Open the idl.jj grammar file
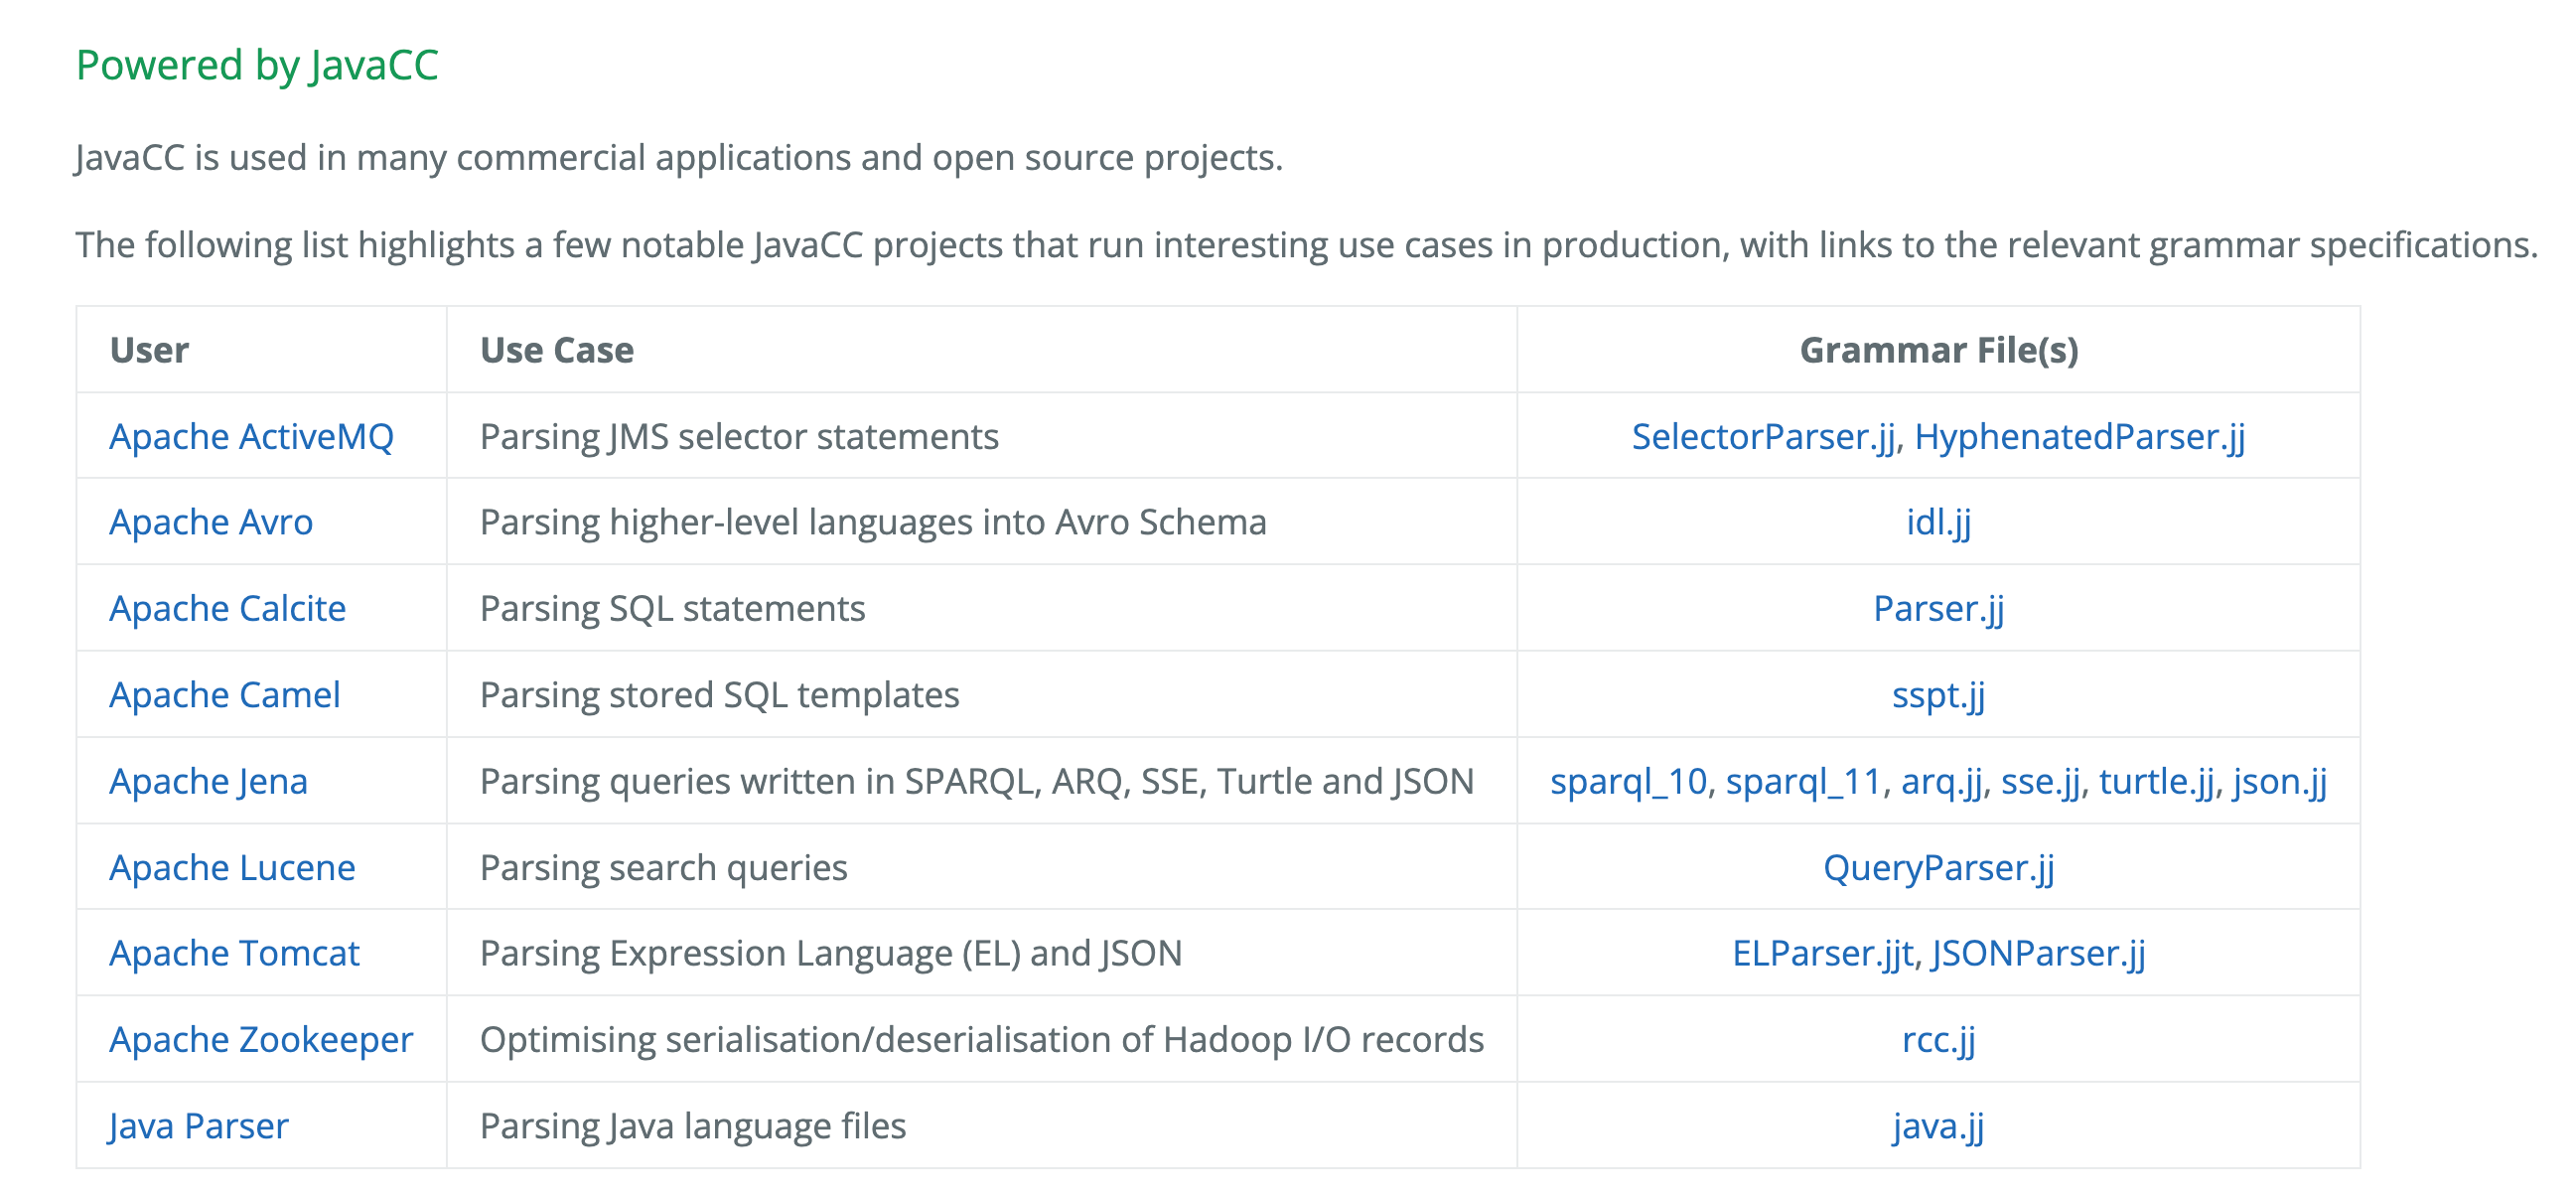 tap(1938, 523)
